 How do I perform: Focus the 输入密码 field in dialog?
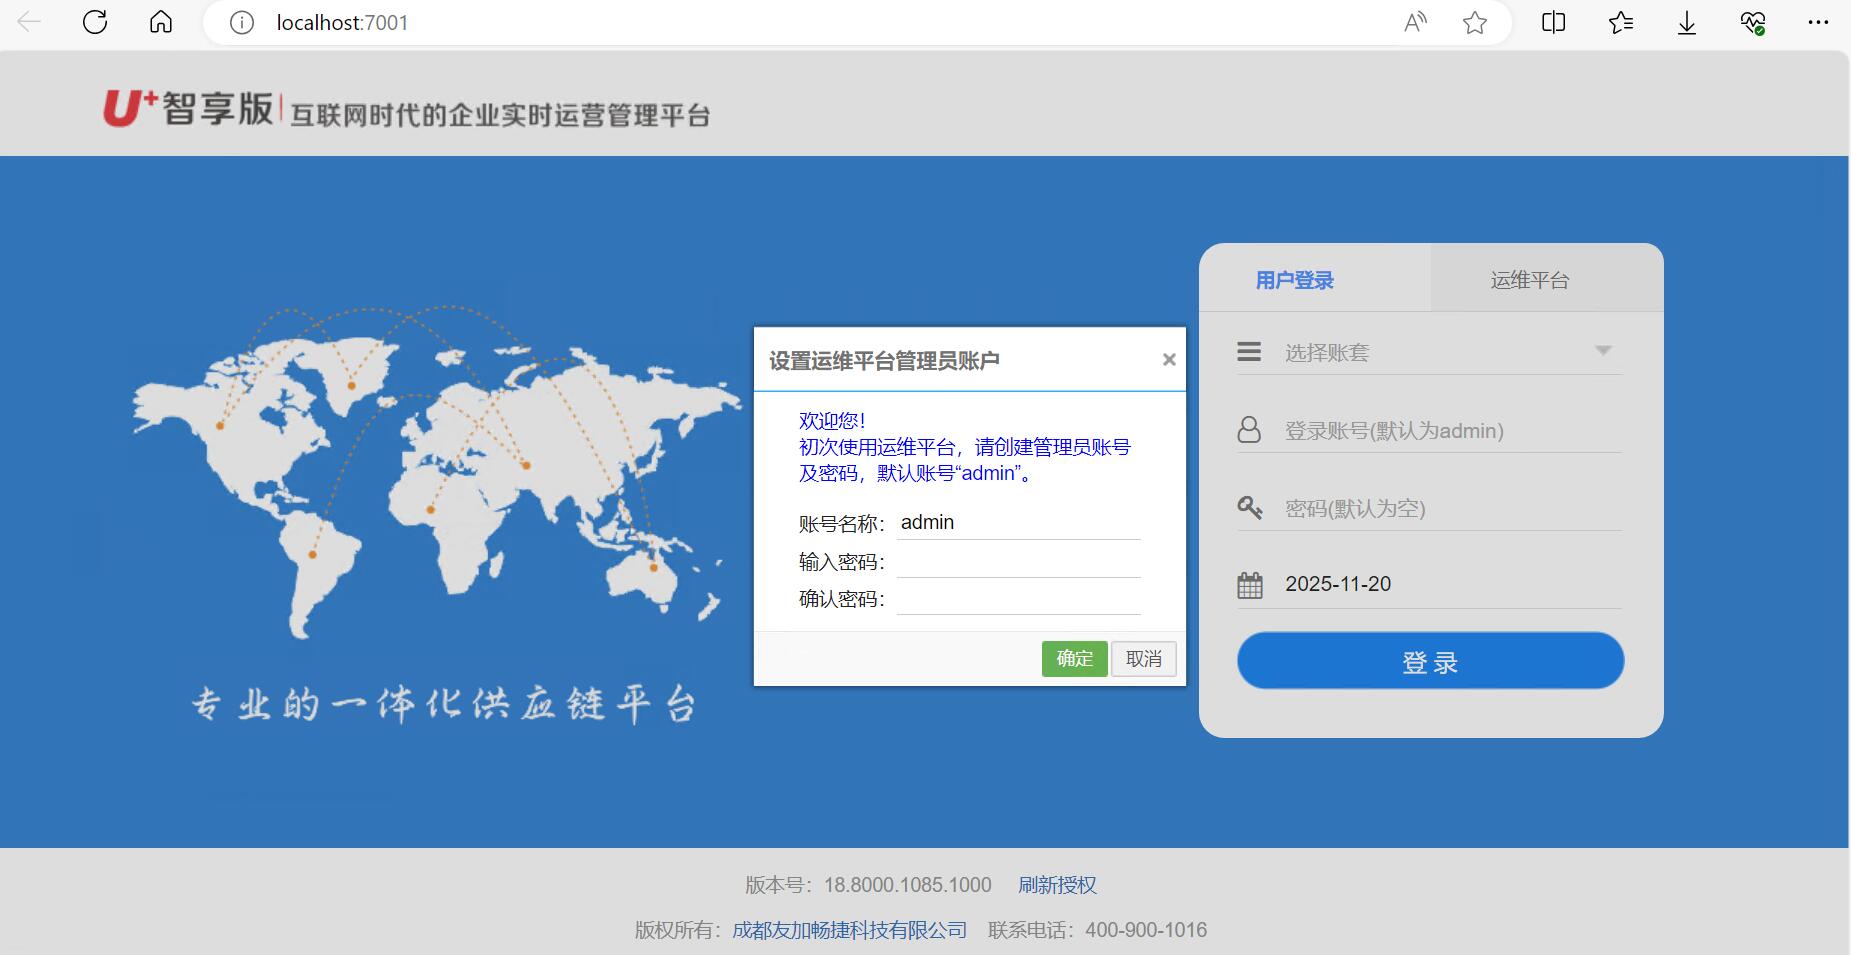(x=1018, y=562)
